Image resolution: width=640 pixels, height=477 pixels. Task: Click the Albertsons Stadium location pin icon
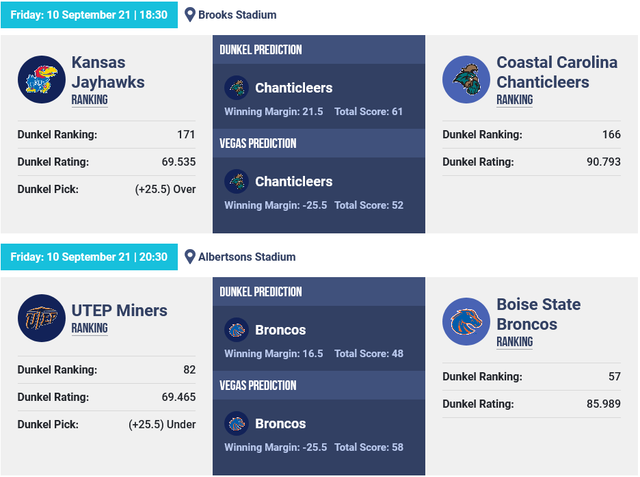pos(190,257)
